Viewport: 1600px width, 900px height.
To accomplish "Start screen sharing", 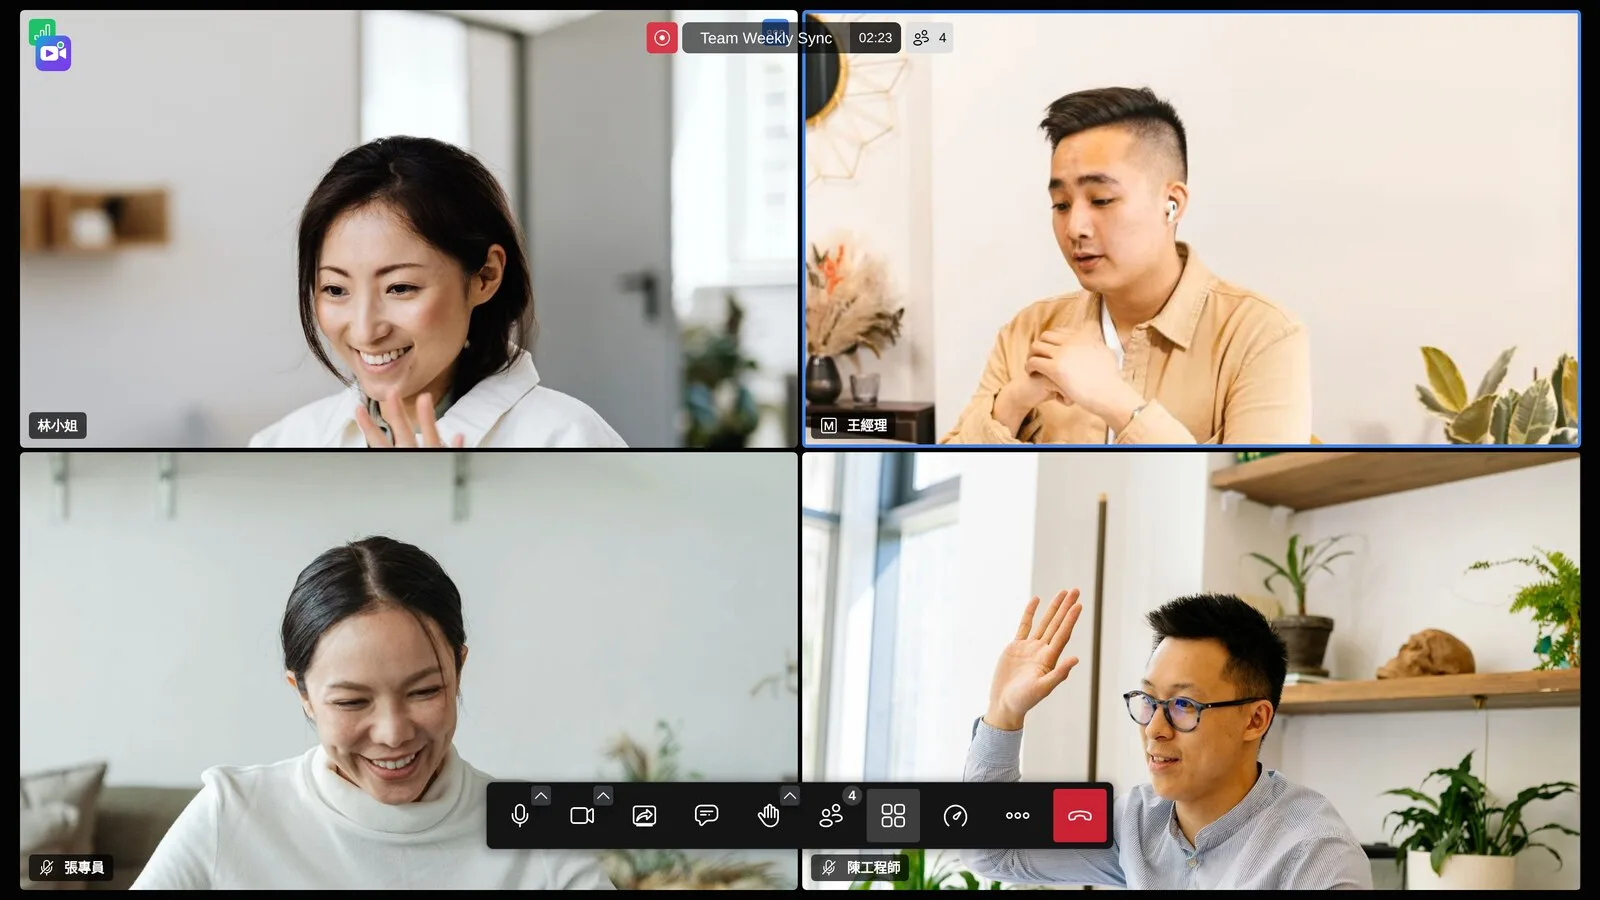I will click(644, 816).
